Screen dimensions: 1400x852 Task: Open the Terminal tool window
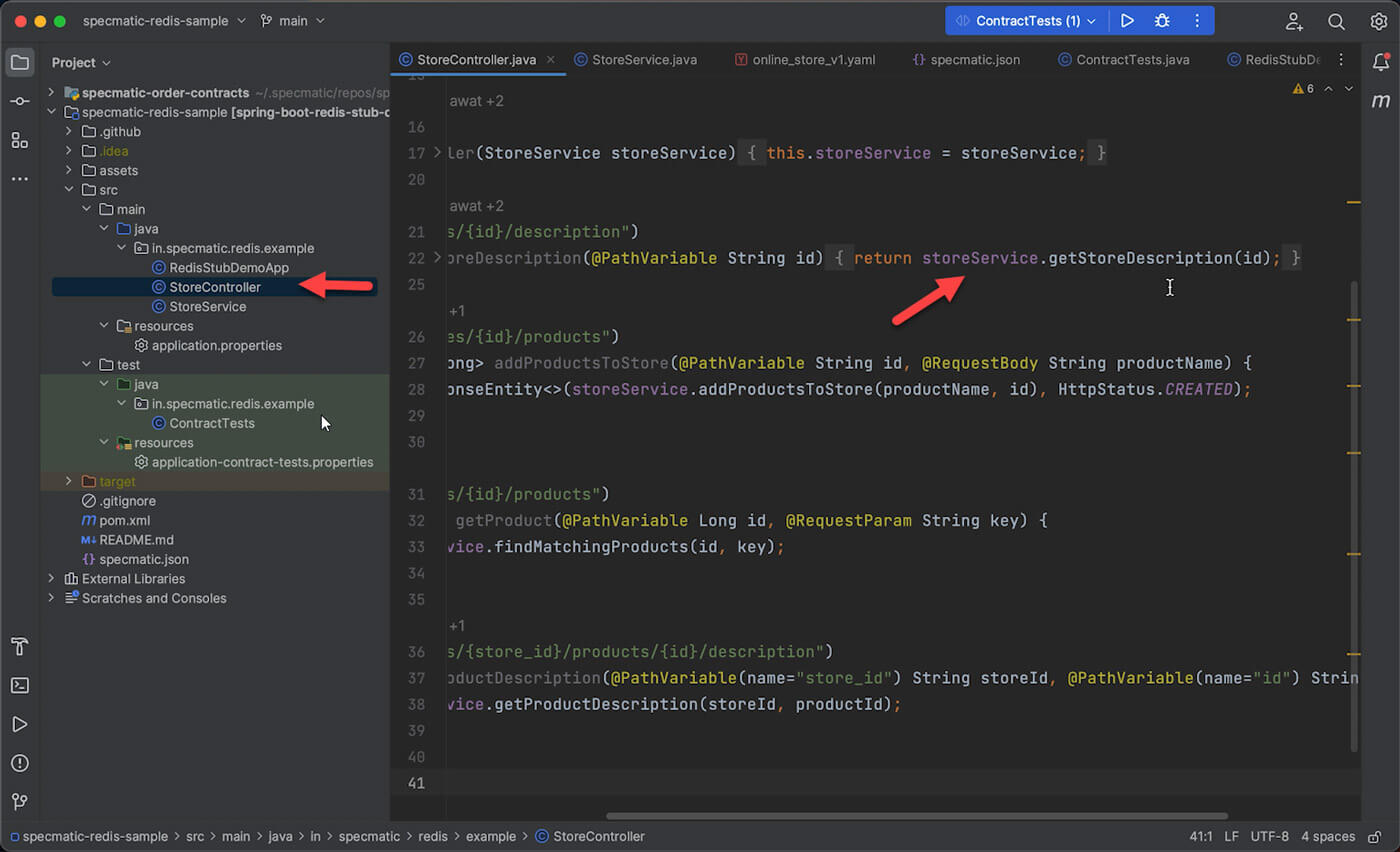[x=20, y=685]
